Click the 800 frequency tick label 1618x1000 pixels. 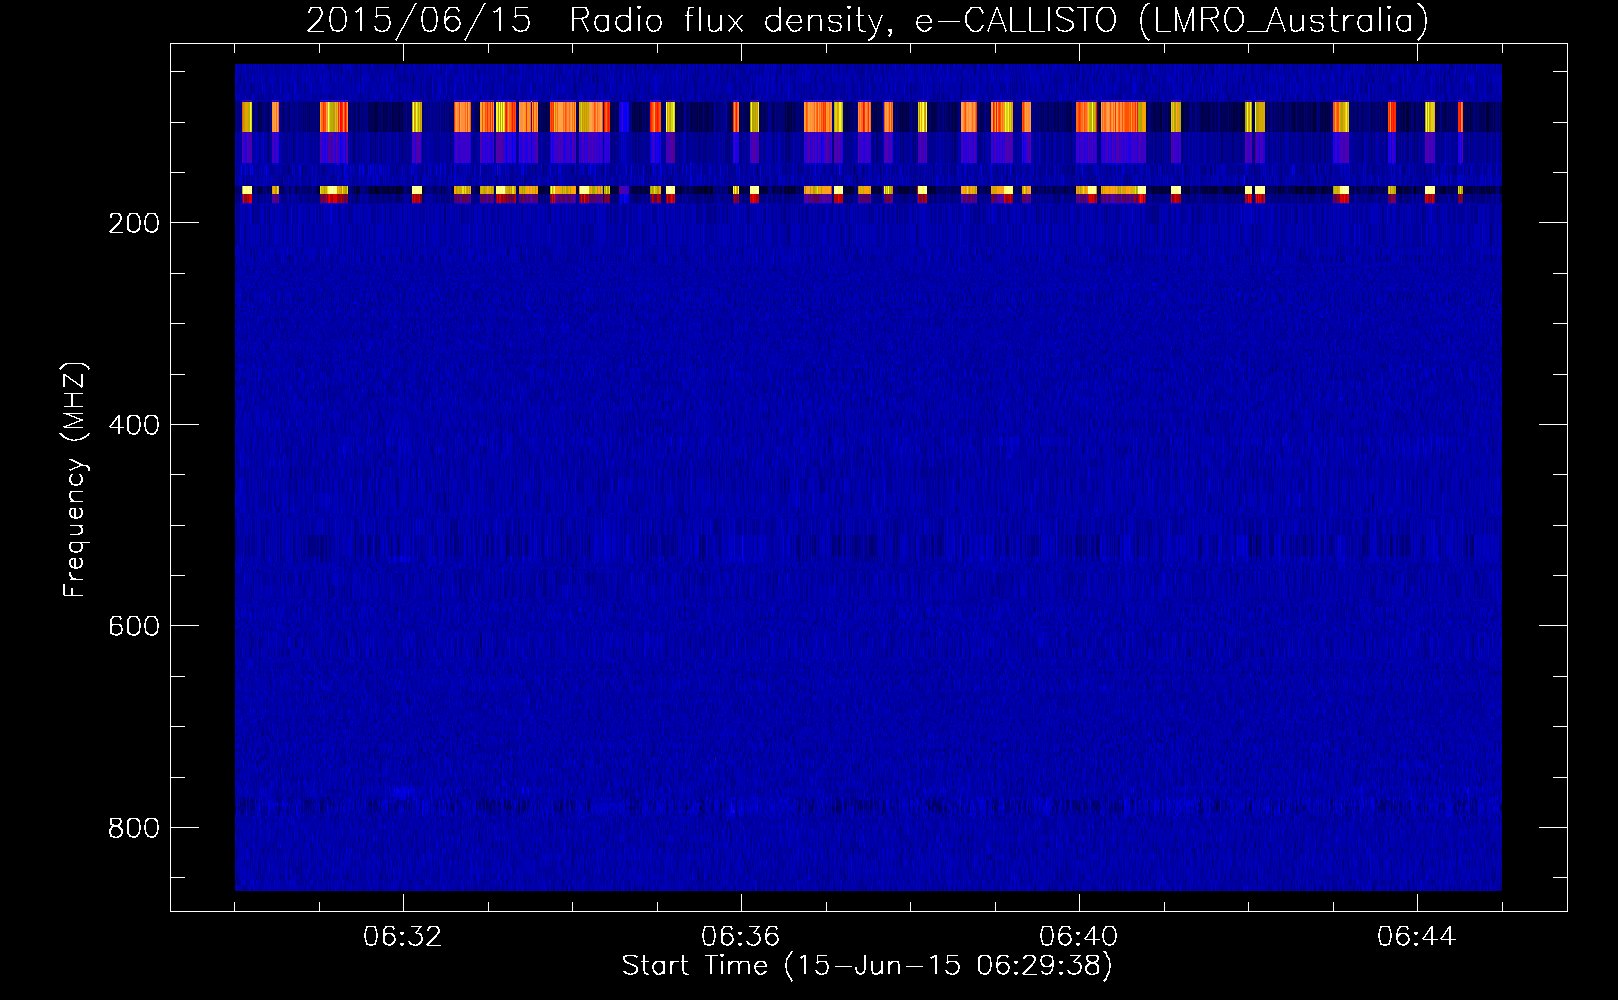click(133, 828)
